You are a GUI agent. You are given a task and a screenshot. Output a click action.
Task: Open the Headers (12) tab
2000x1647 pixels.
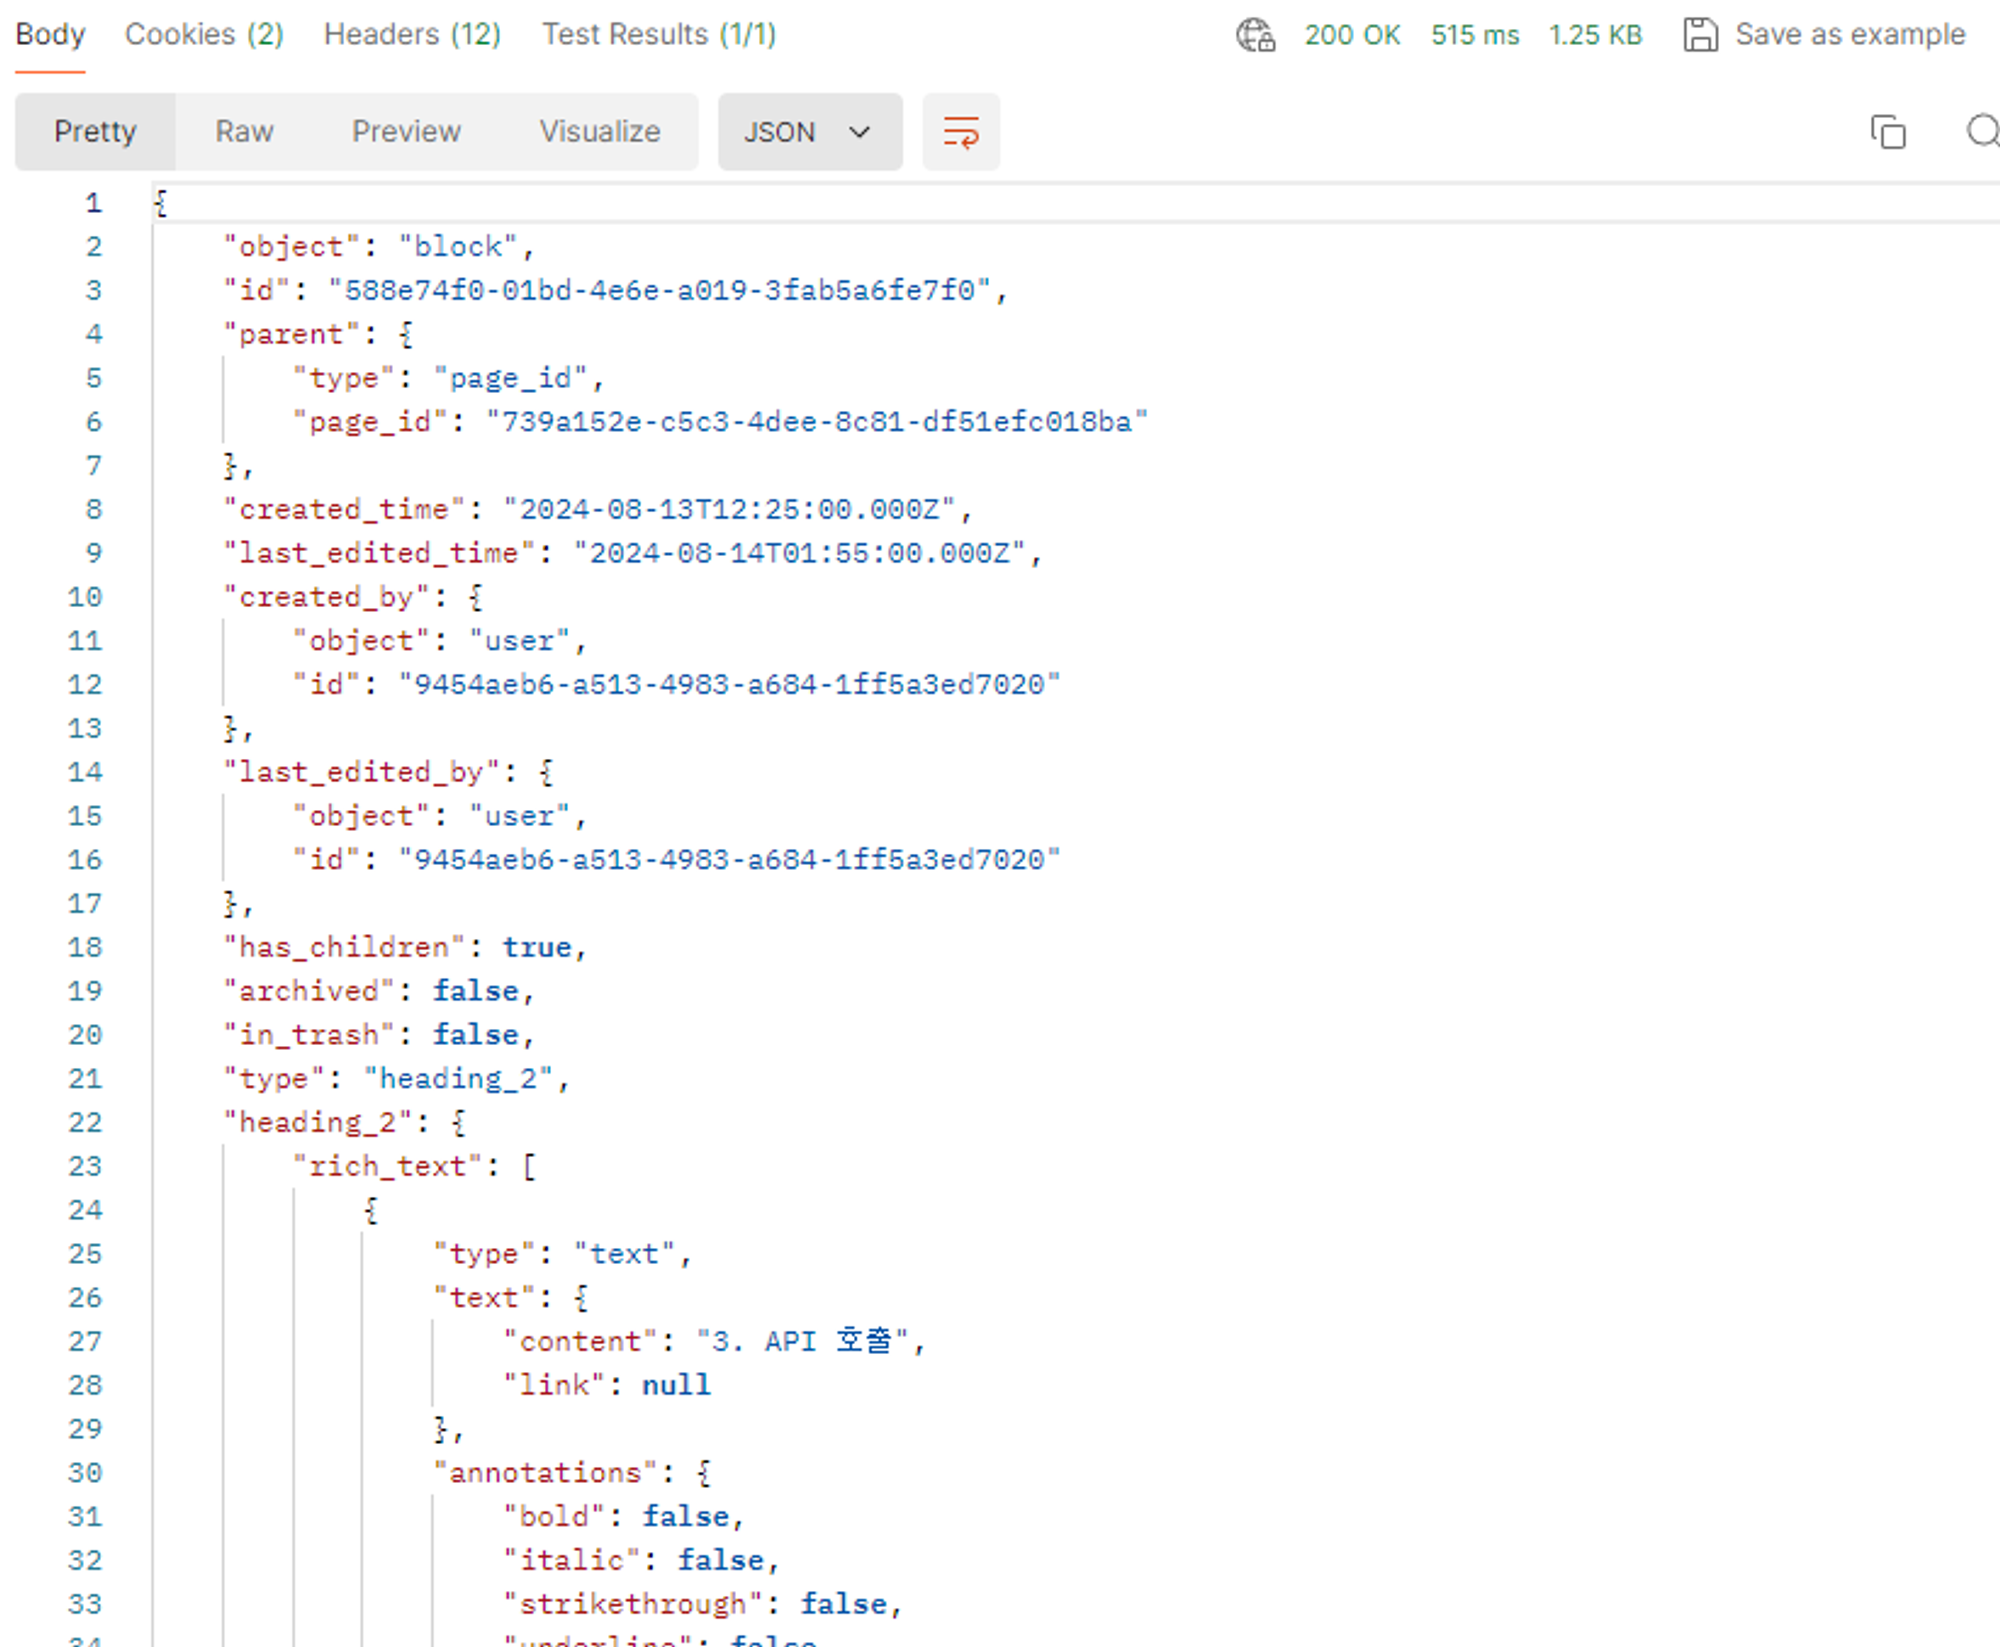pyautogui.click(x=412, y=35)
